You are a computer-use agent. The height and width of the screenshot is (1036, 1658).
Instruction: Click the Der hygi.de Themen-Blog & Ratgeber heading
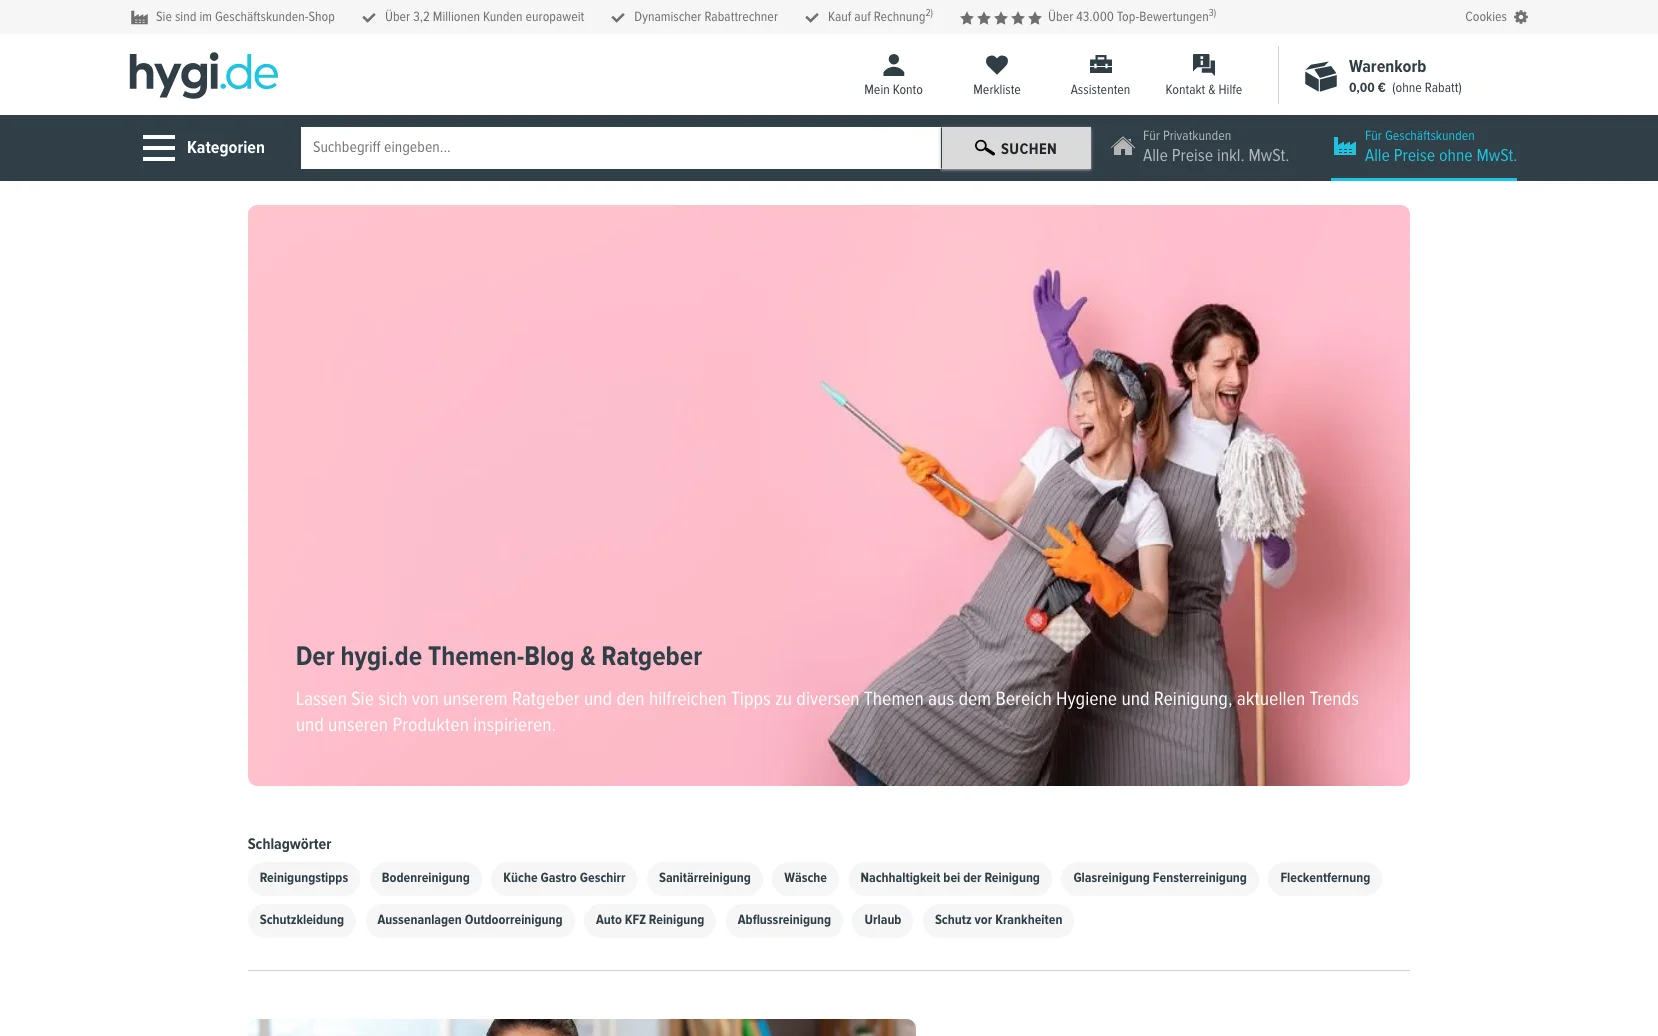coord(499,657)
